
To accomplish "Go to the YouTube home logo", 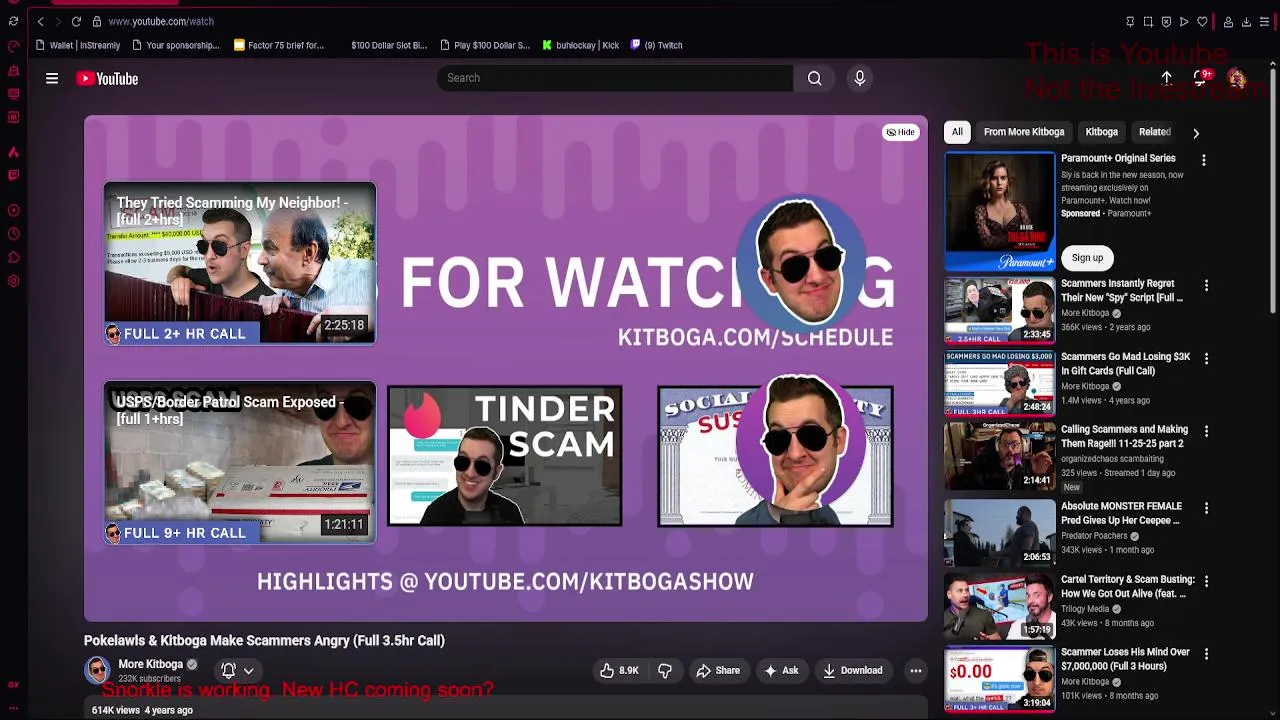I will (107, 79).
